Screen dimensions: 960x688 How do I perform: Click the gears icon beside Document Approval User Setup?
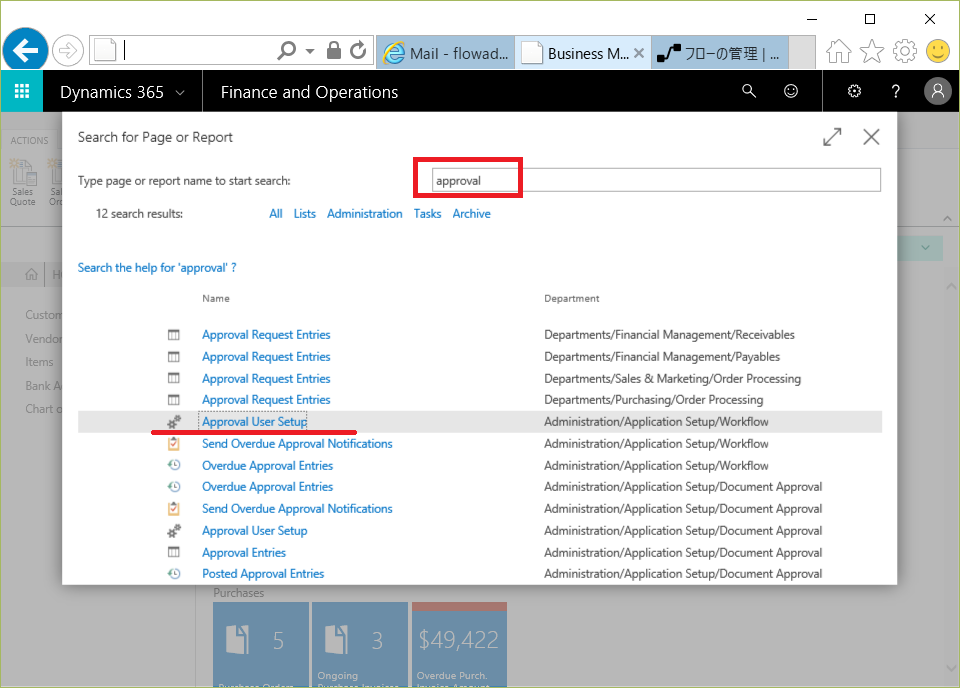174,531
